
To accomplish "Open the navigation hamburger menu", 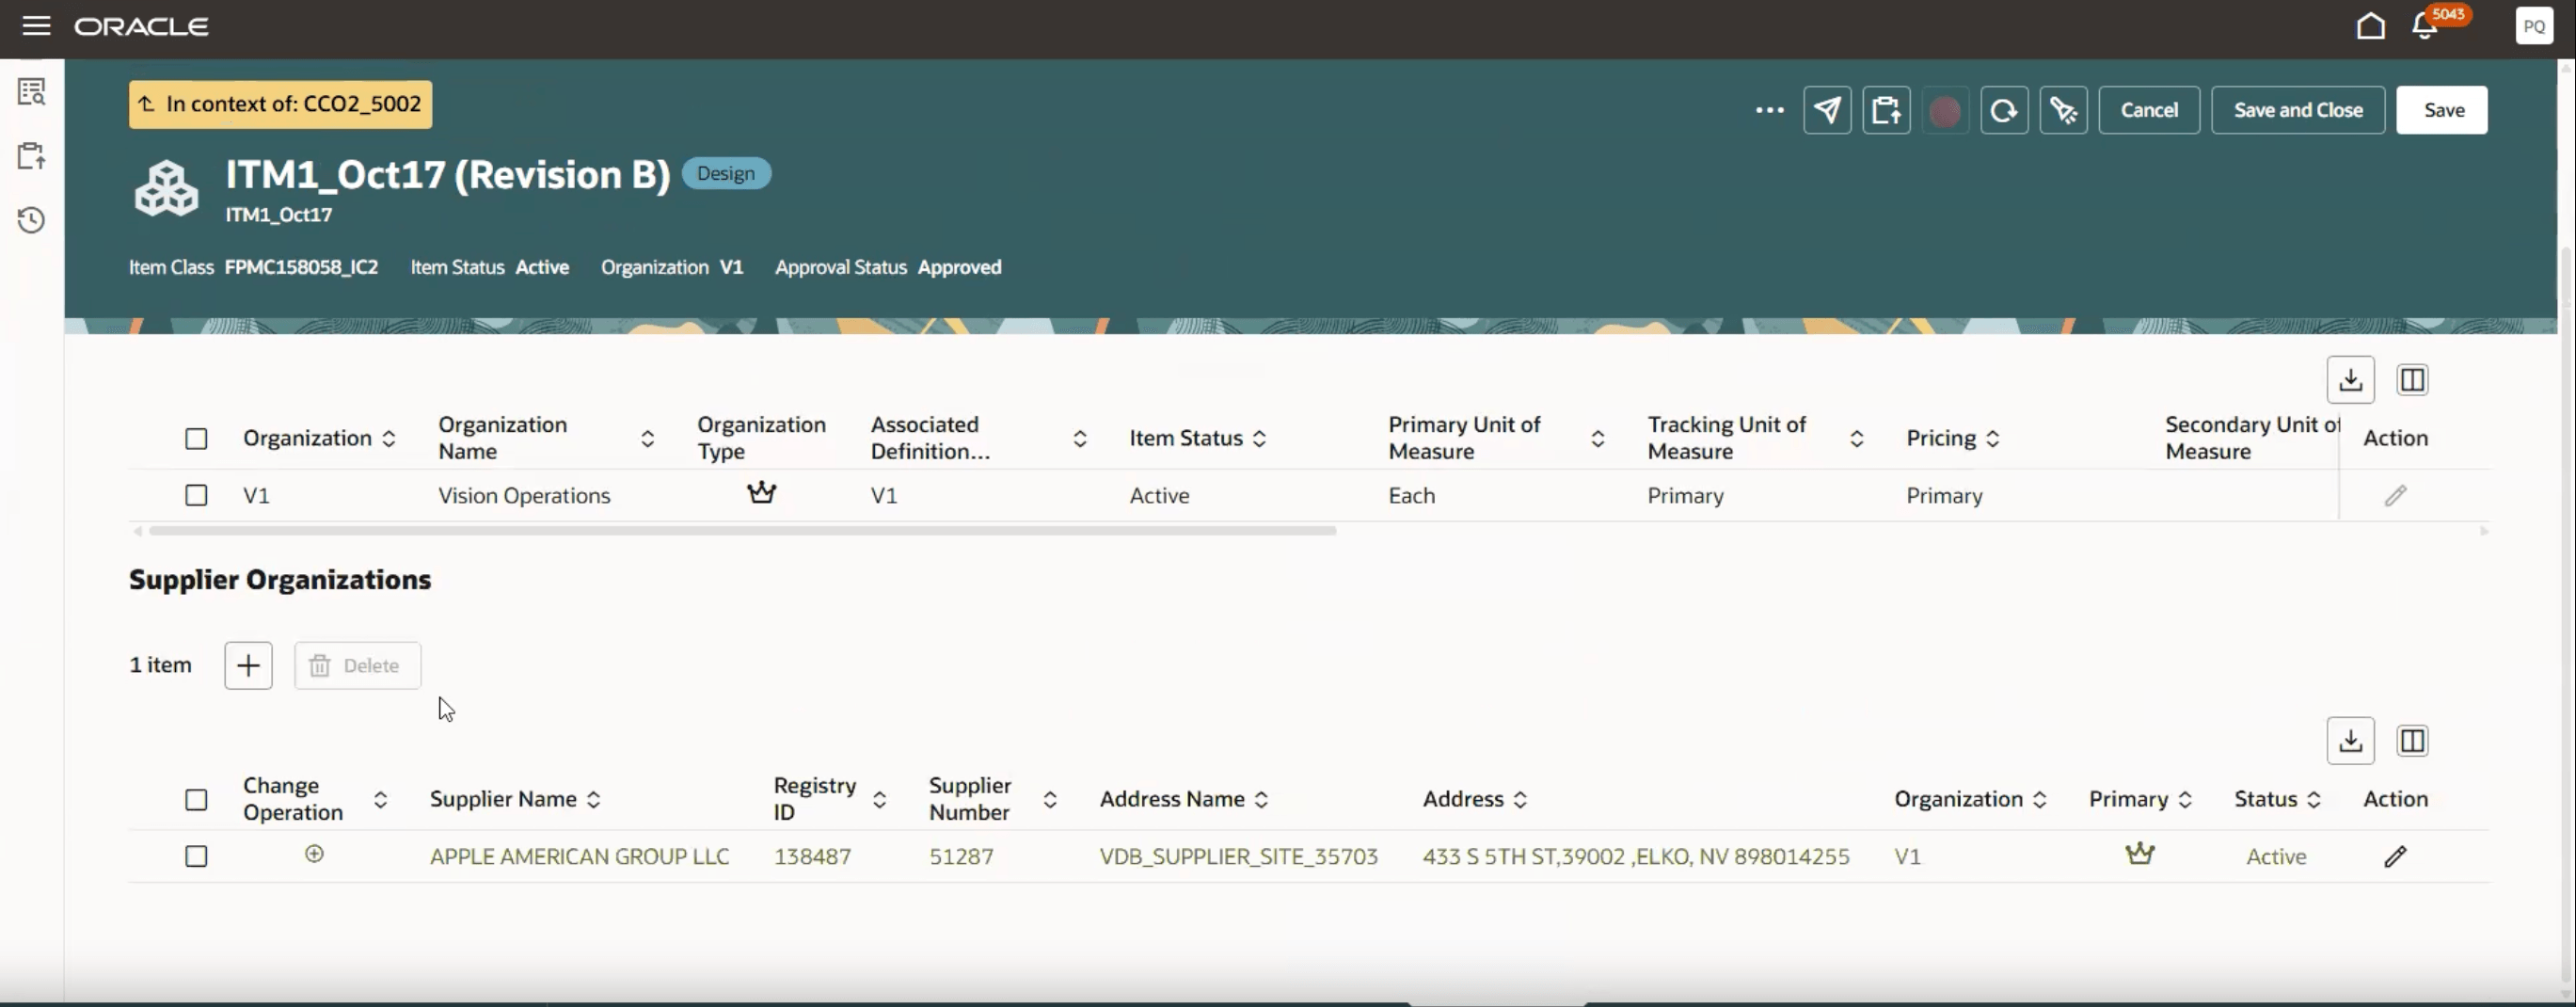I will [x=36, y=26].
